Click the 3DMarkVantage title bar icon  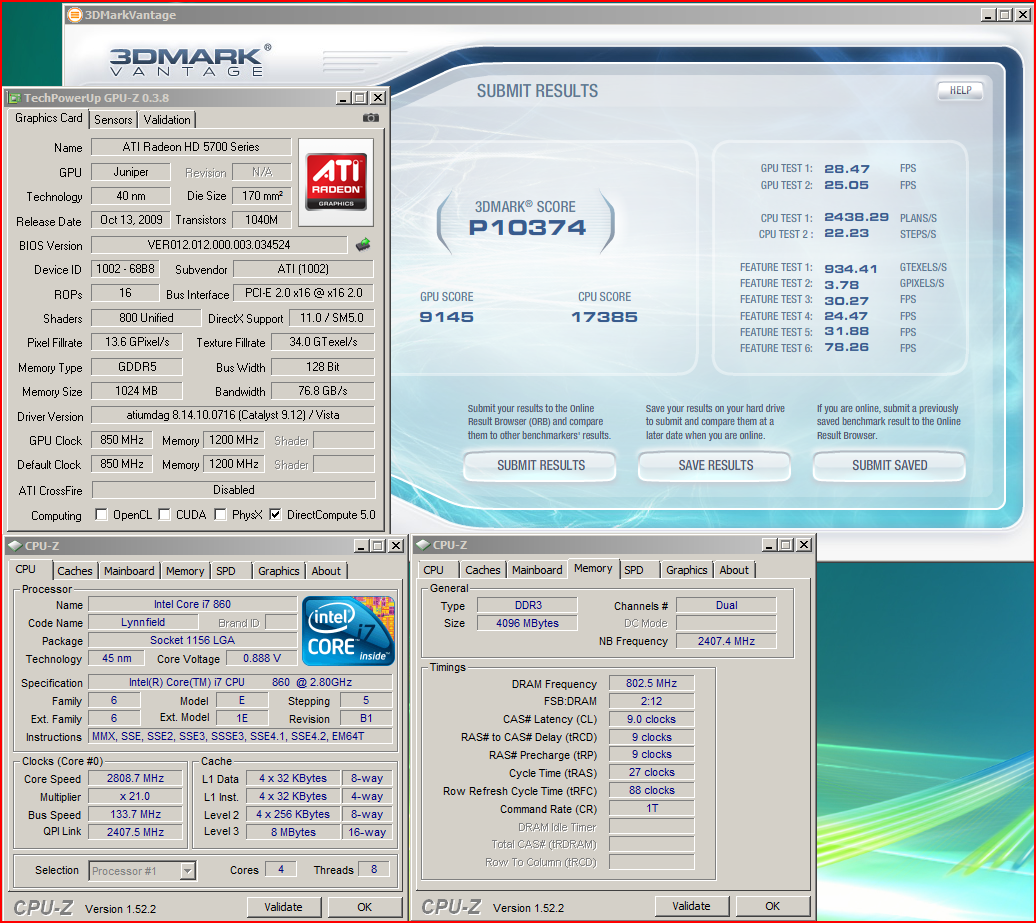pos(75,15)
